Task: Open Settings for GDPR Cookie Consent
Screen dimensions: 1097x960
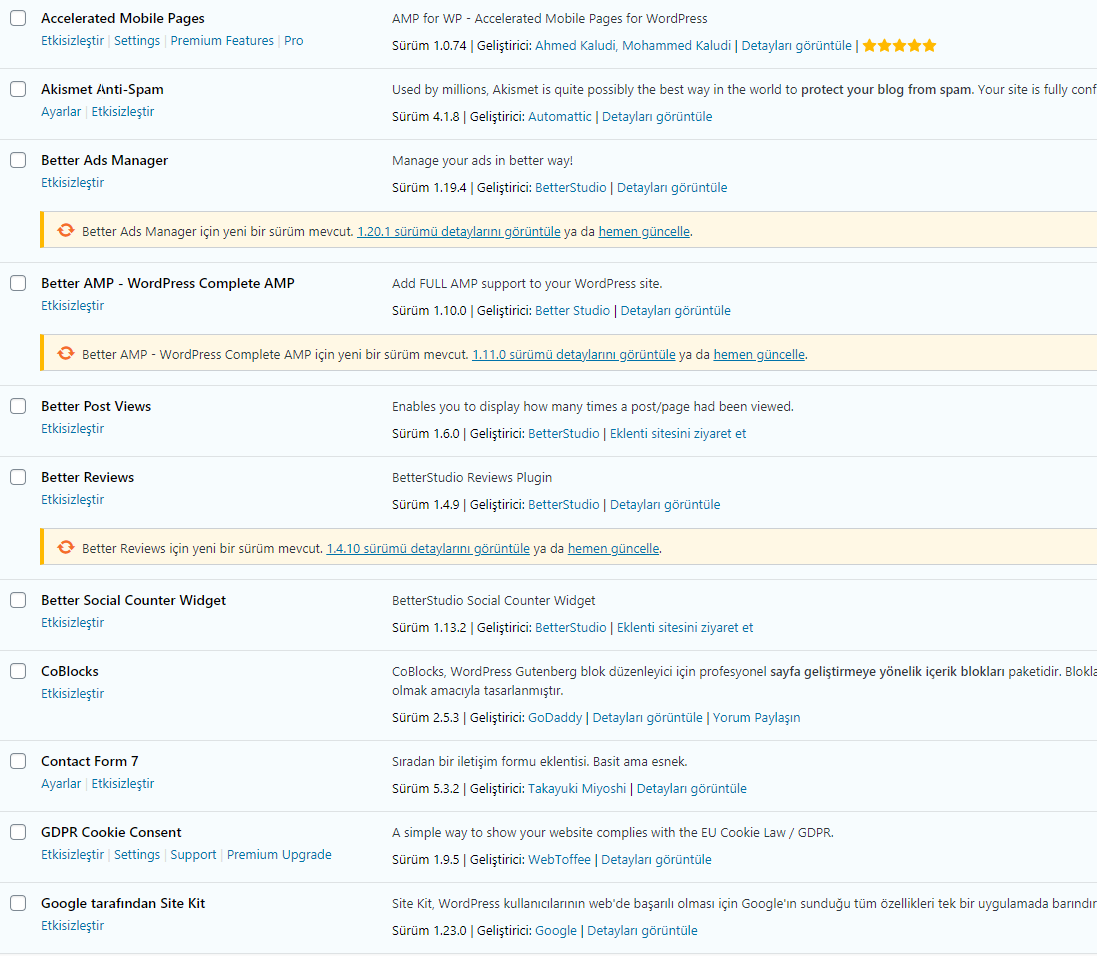Action: coord(136,854)
